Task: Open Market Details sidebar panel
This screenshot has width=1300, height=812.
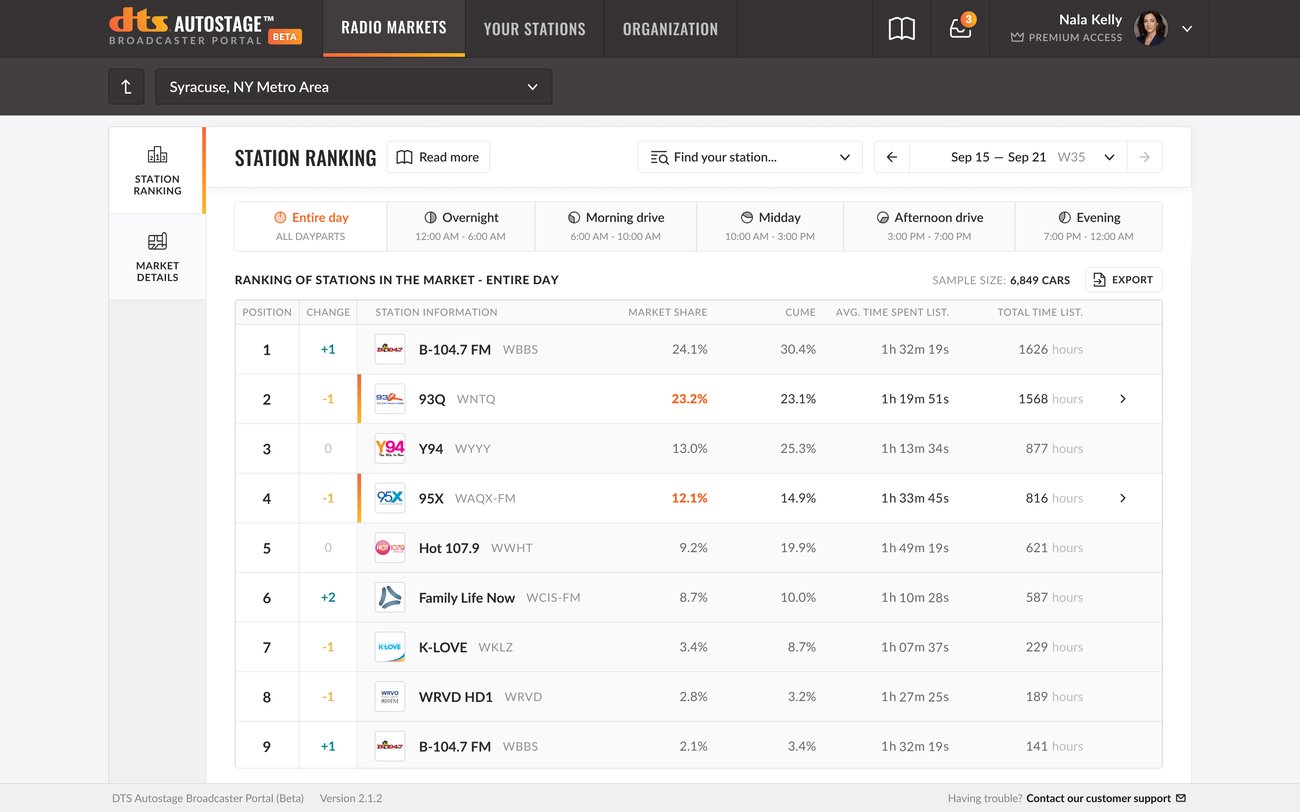Action: point(157,257)
